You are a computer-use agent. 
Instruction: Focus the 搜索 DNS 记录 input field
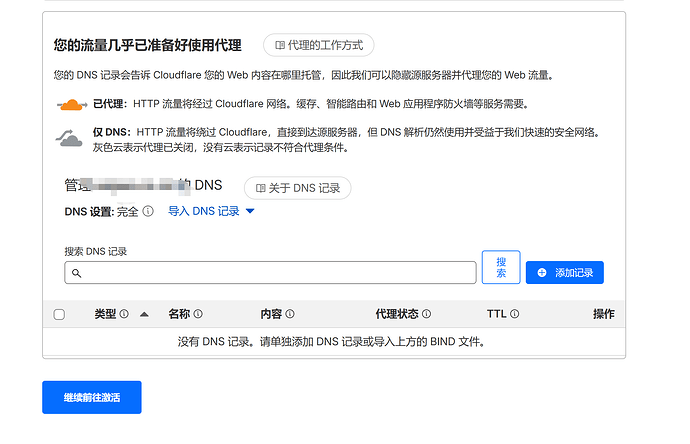point(270,273)
